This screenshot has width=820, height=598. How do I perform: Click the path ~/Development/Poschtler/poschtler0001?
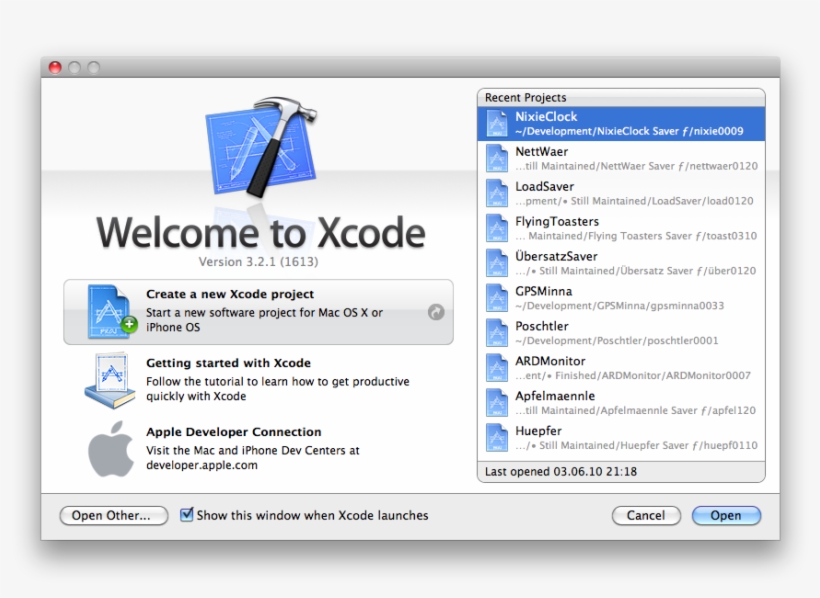point(617,341)
